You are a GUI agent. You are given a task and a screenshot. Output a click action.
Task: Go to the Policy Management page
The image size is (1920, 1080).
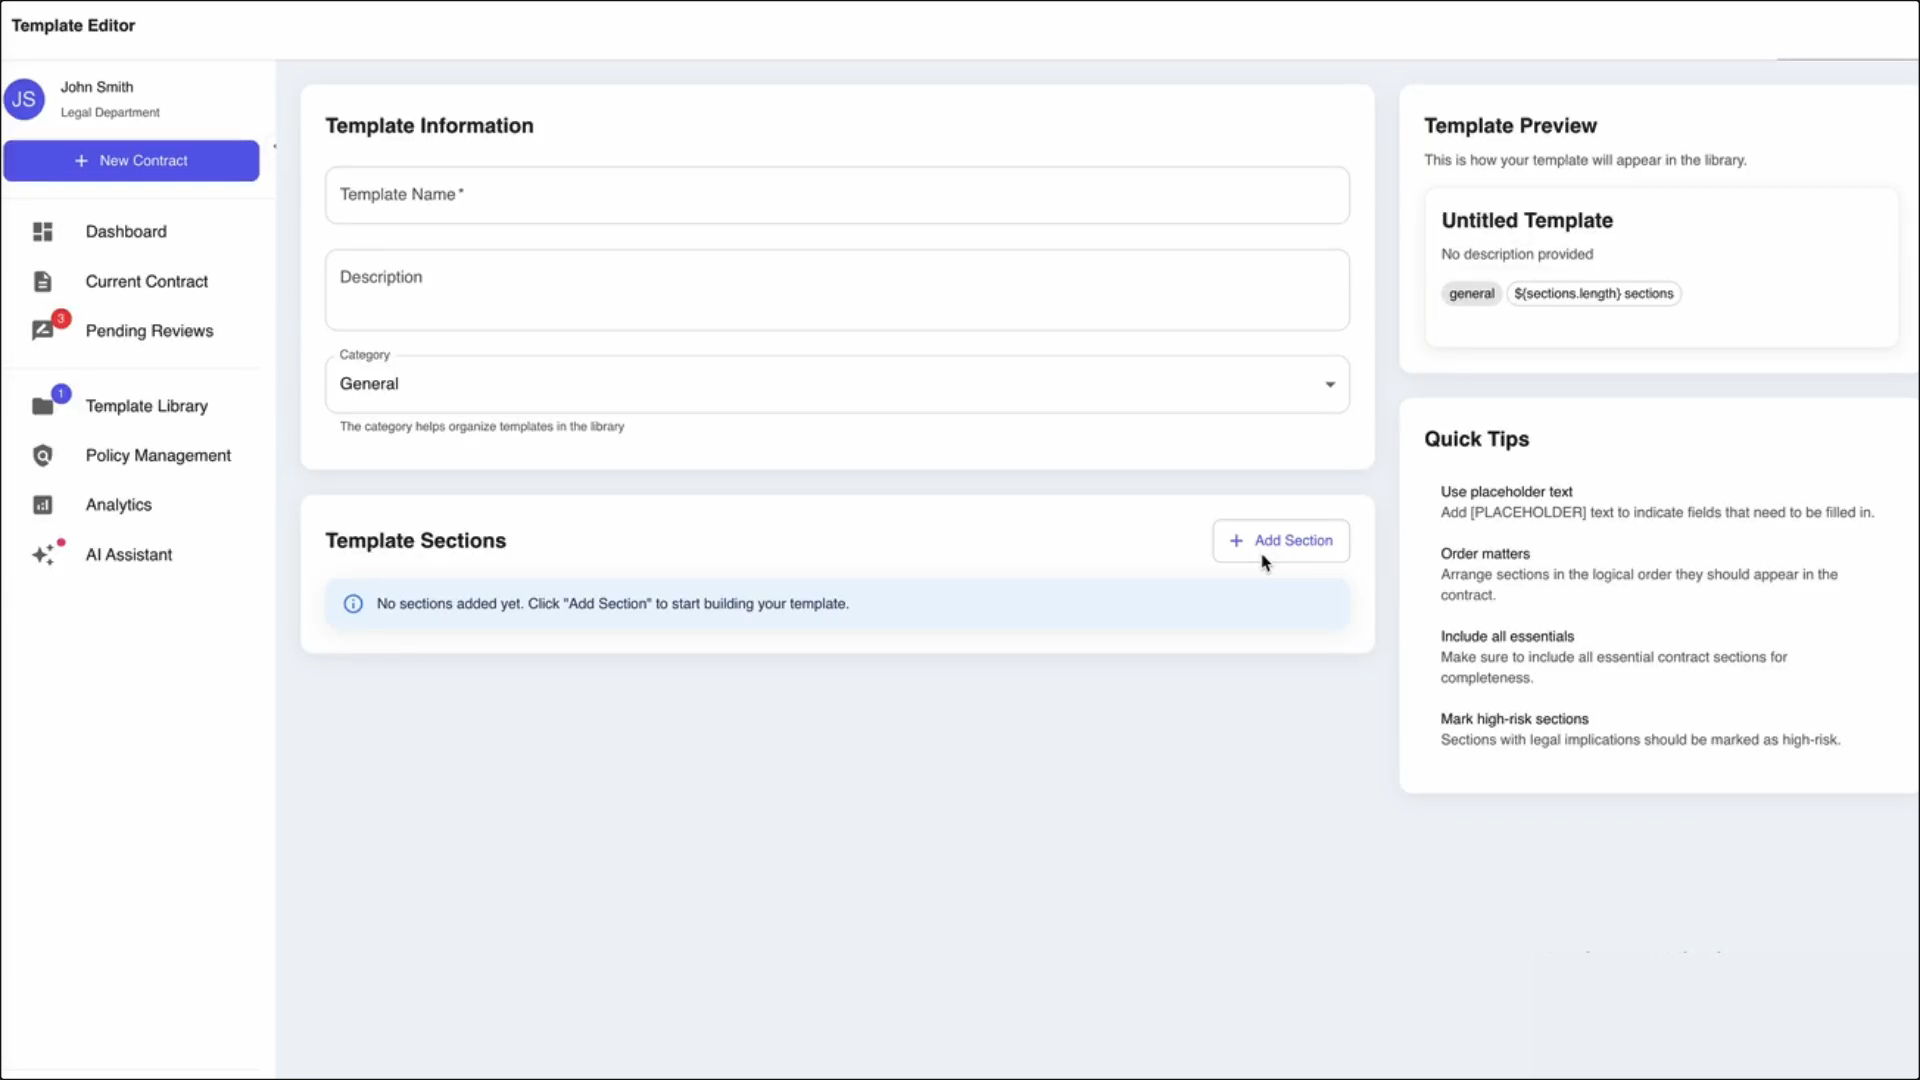[158, 456]
